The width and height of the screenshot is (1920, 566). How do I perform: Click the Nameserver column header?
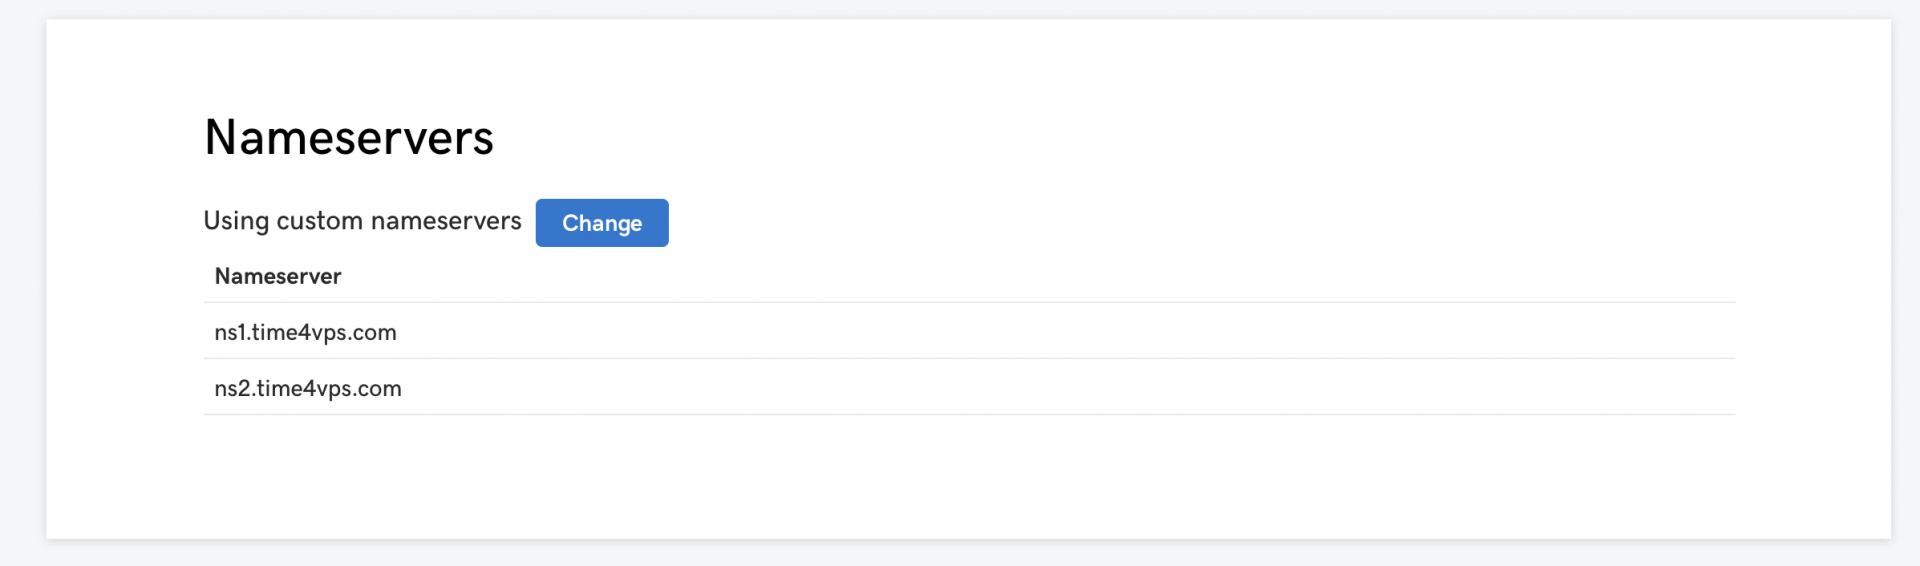pos(278,276)
